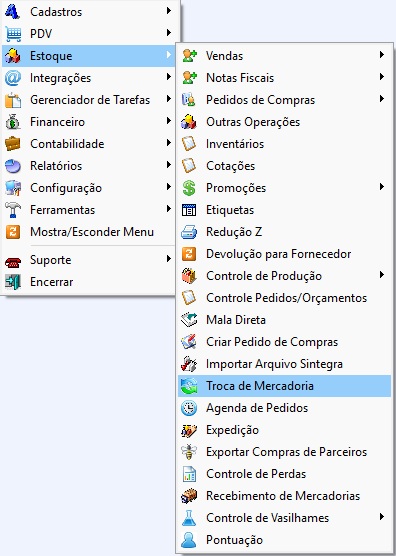Screen dimensions: 396x556
Task: Click Encerrar to exit the application
Action: pyautogui.click(x=89, y=282)
